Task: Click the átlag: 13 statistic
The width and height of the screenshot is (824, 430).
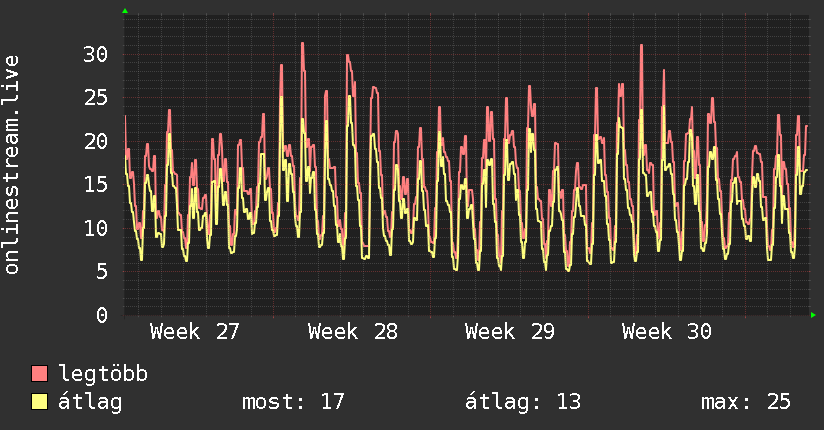Action: click(x=523, y=402)
